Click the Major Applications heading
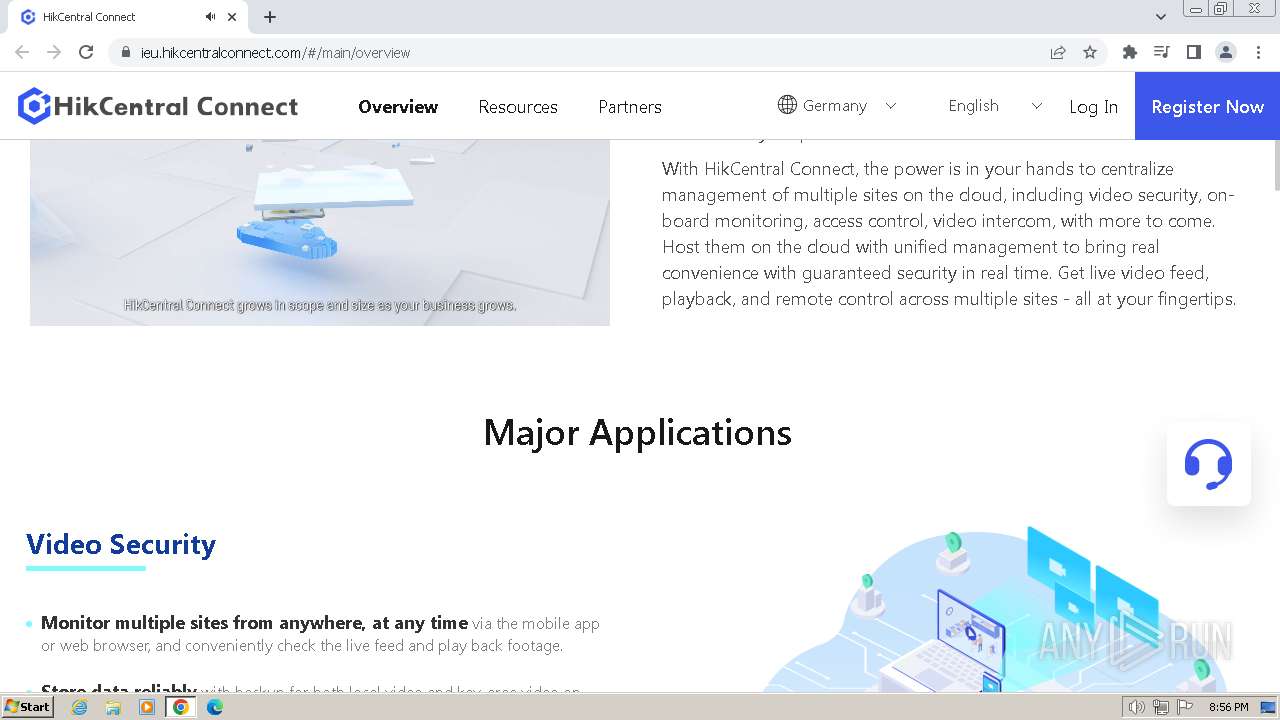 point(638,432)
